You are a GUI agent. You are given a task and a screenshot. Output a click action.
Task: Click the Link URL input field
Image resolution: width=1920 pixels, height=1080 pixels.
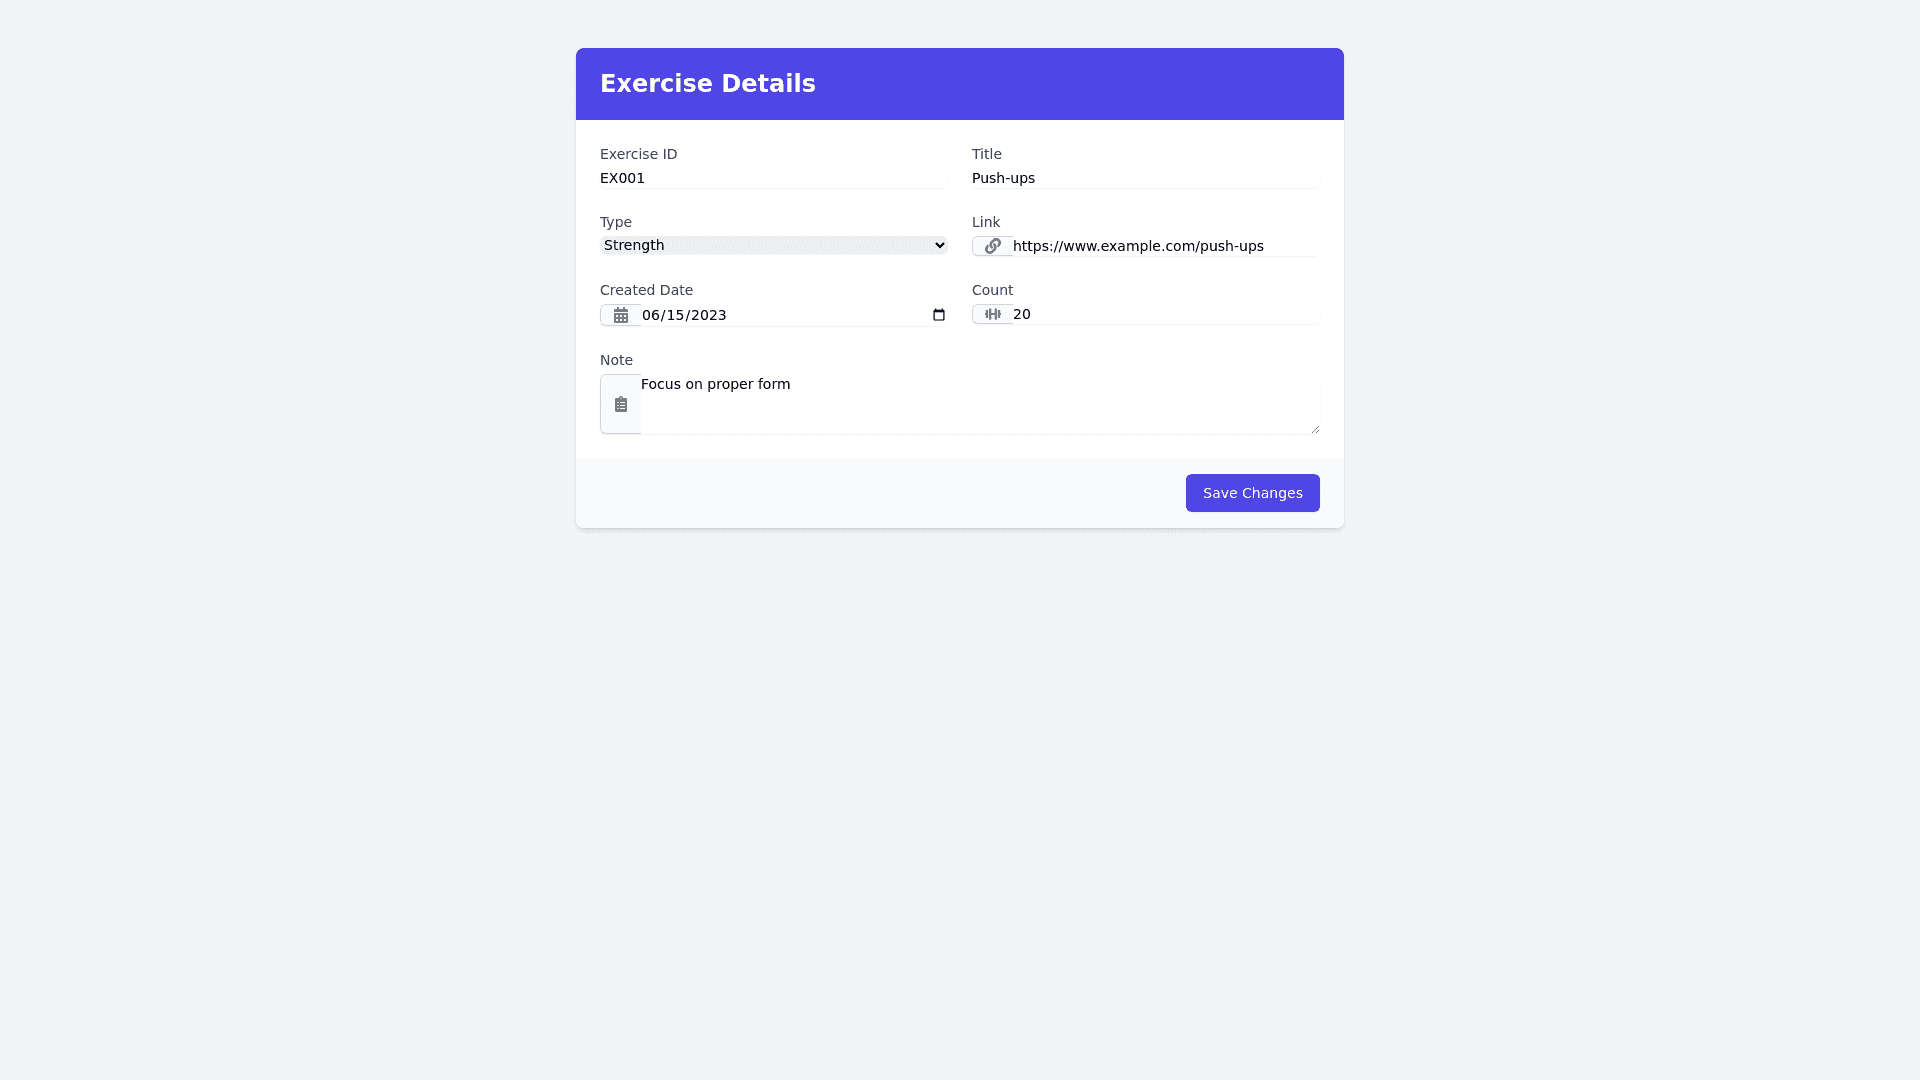click(1165, 246)
